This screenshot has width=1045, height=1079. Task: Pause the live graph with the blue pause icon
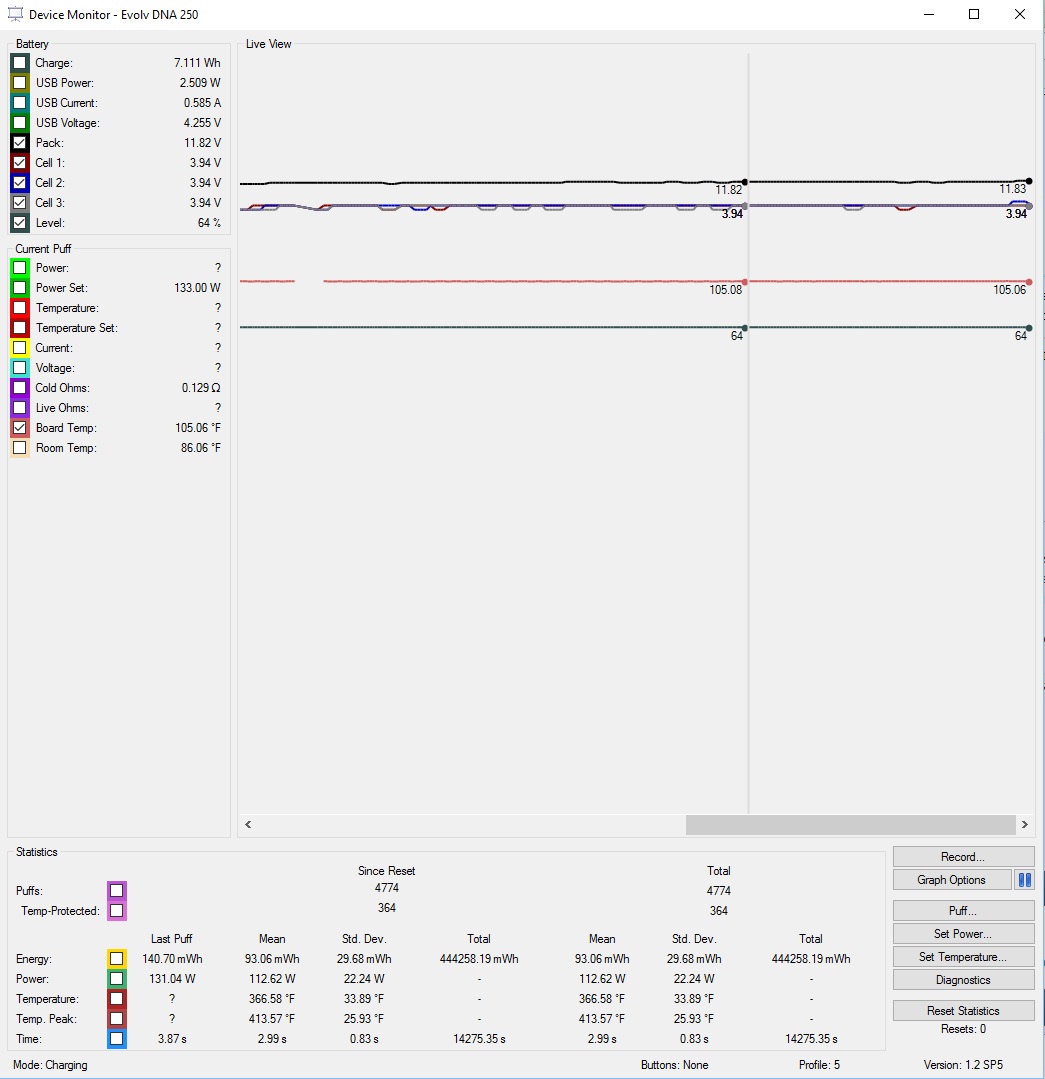click(x=1024, y=880)
